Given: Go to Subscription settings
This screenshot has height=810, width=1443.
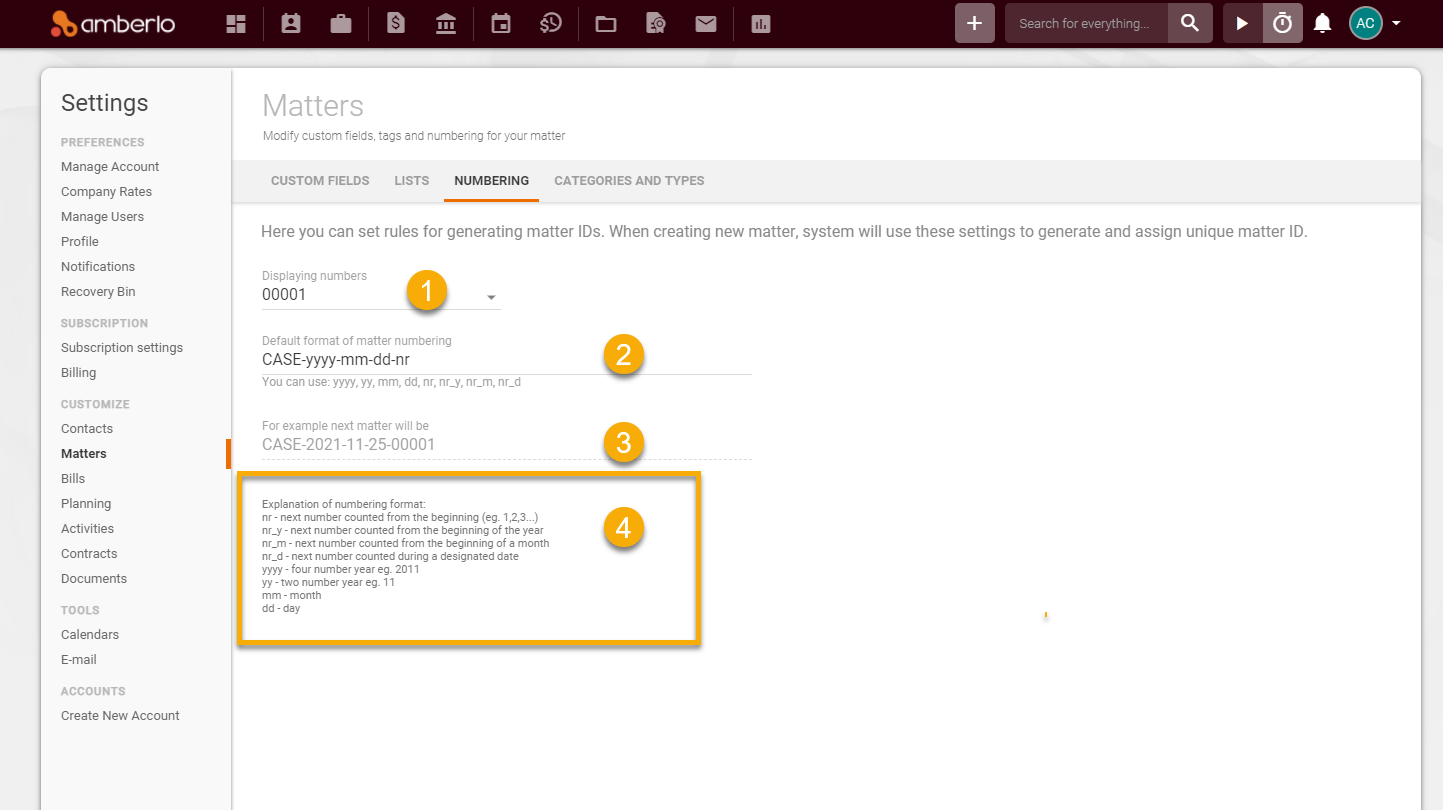Looking at the screenshot, I should click(122, 347).
